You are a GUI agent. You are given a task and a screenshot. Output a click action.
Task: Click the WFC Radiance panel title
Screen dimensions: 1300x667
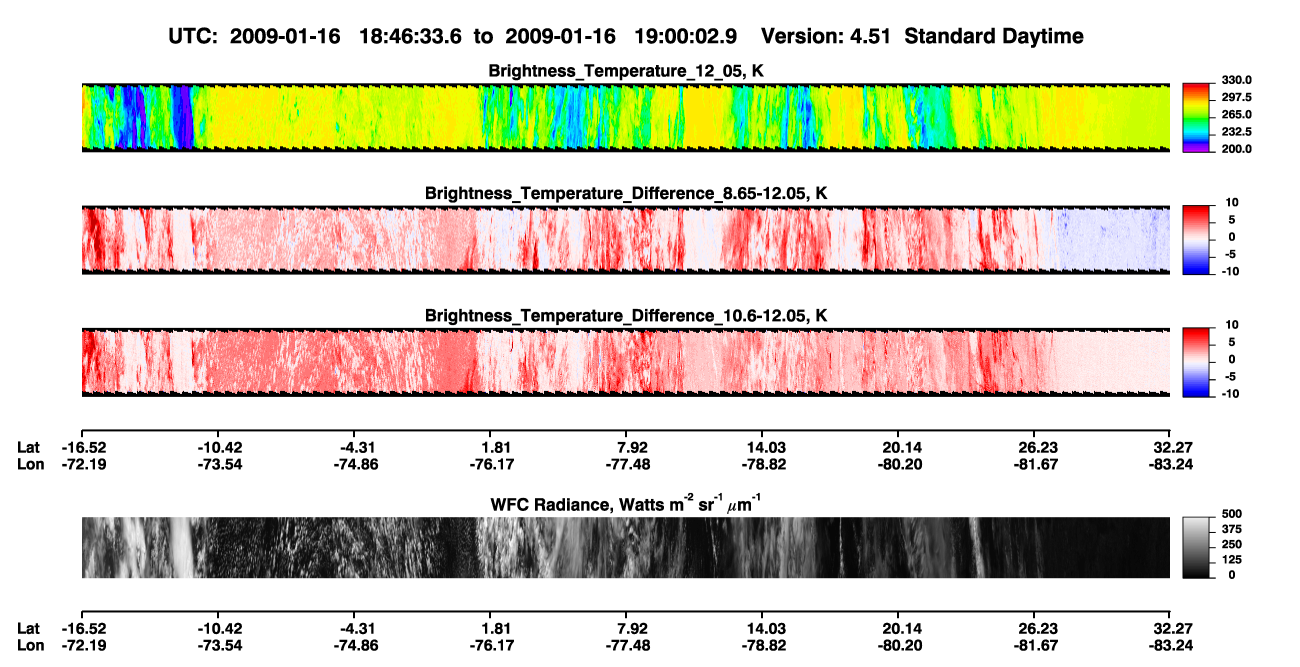(x=627, y=506)
